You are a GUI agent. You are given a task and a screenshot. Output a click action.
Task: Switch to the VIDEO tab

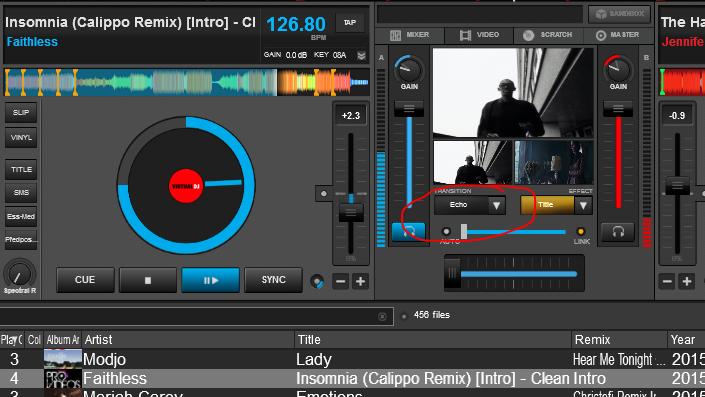479,35
